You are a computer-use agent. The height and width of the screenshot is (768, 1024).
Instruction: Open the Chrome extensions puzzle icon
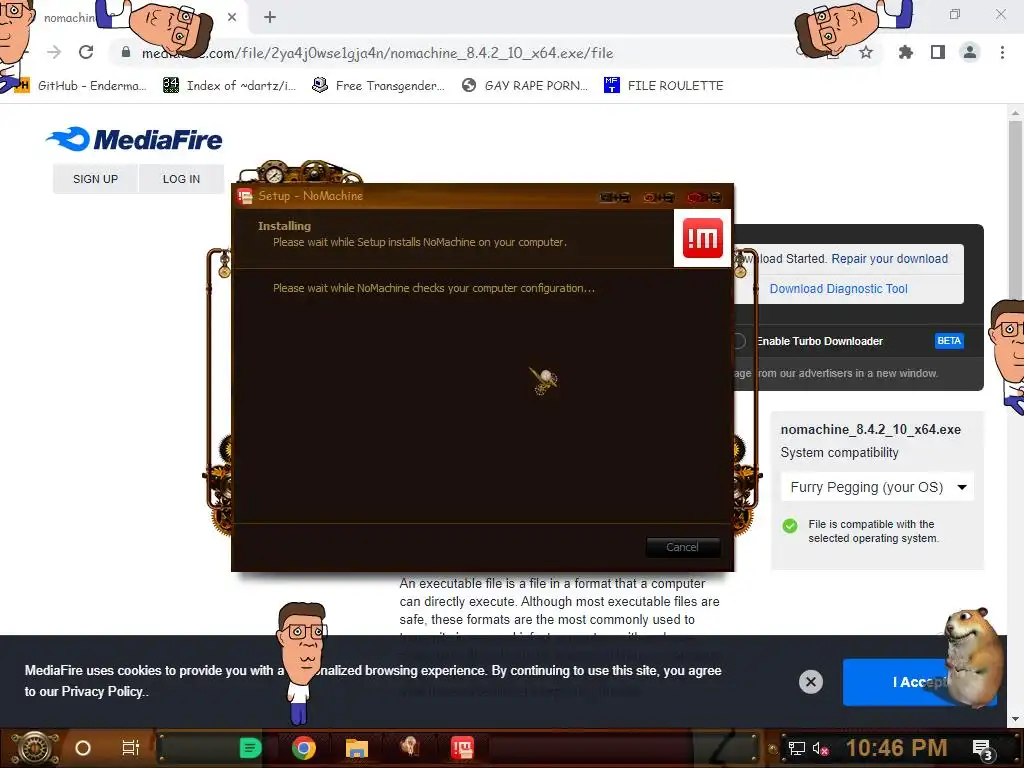coord(905,52)
